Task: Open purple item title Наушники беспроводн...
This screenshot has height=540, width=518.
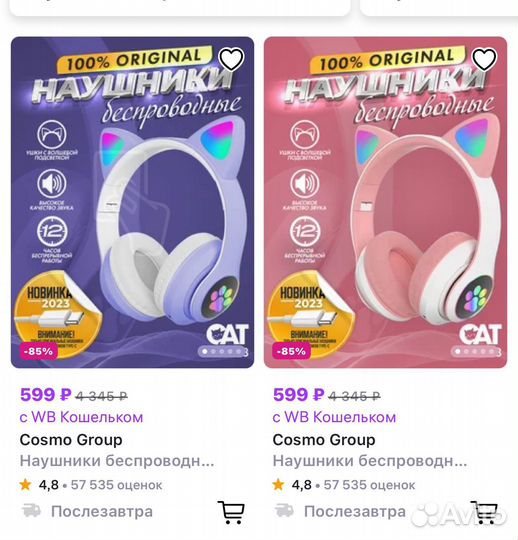Action: click(117, 461)
